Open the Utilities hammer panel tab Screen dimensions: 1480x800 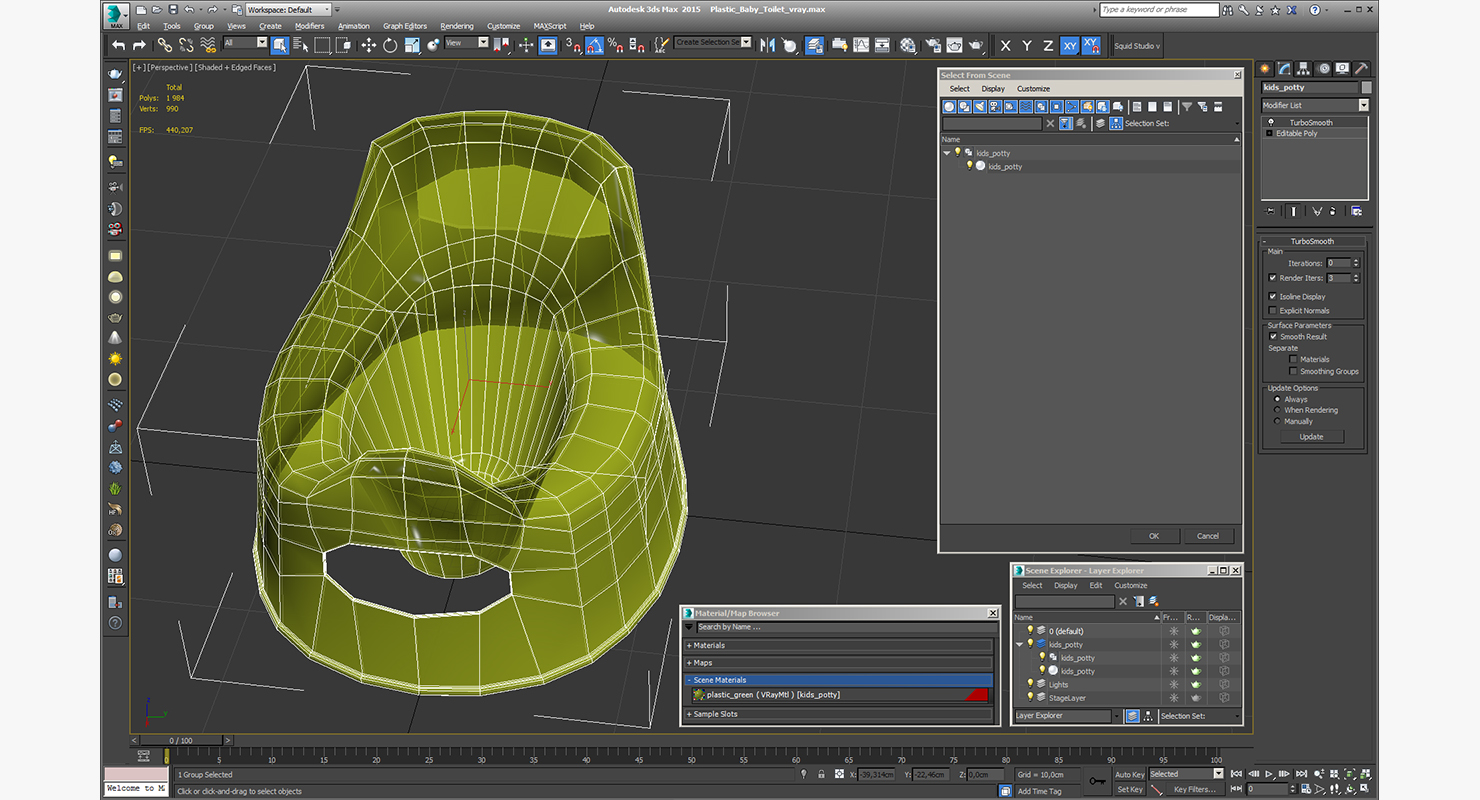(x=1362, y=68)
